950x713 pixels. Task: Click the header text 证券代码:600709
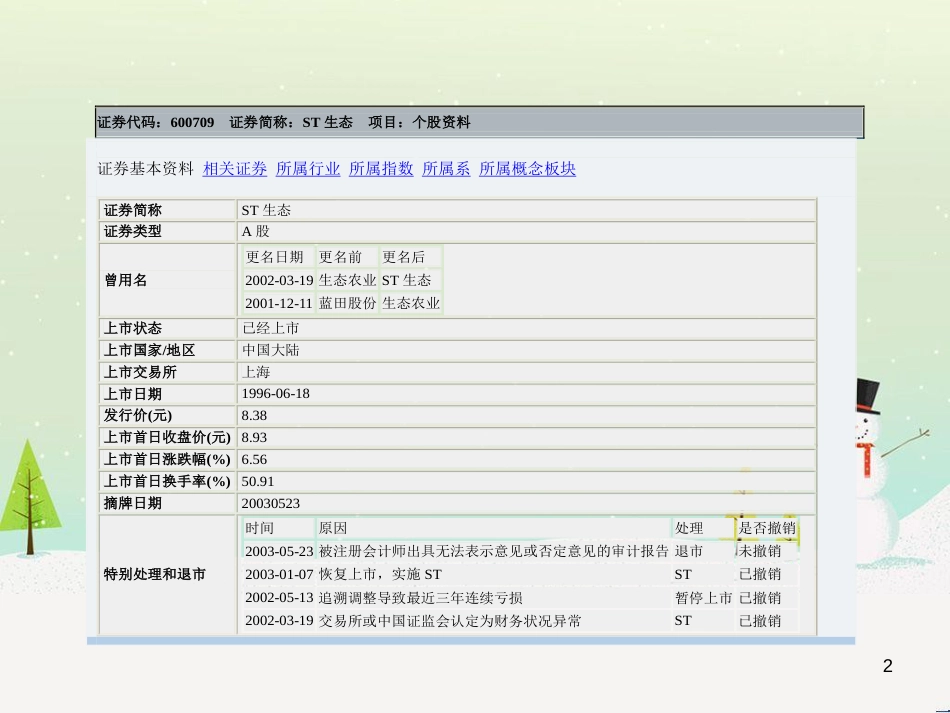coord(156,122)
